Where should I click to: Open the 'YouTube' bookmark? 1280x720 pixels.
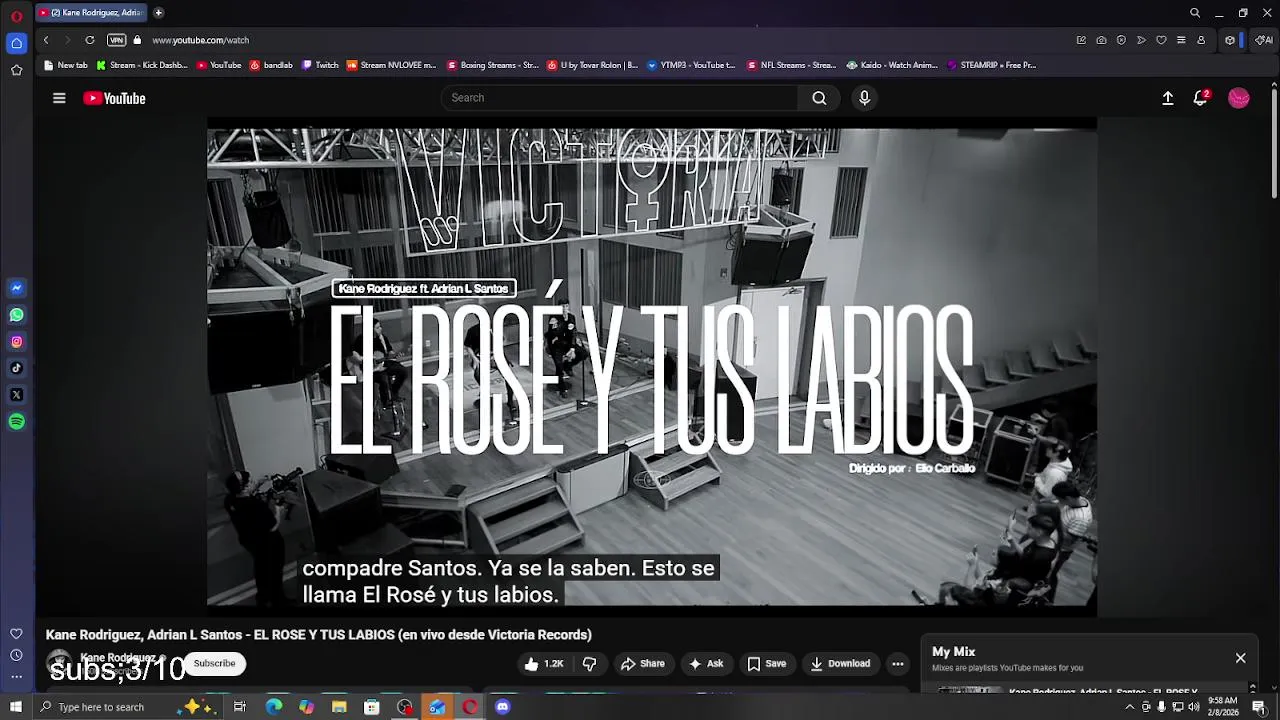point(219,65)
